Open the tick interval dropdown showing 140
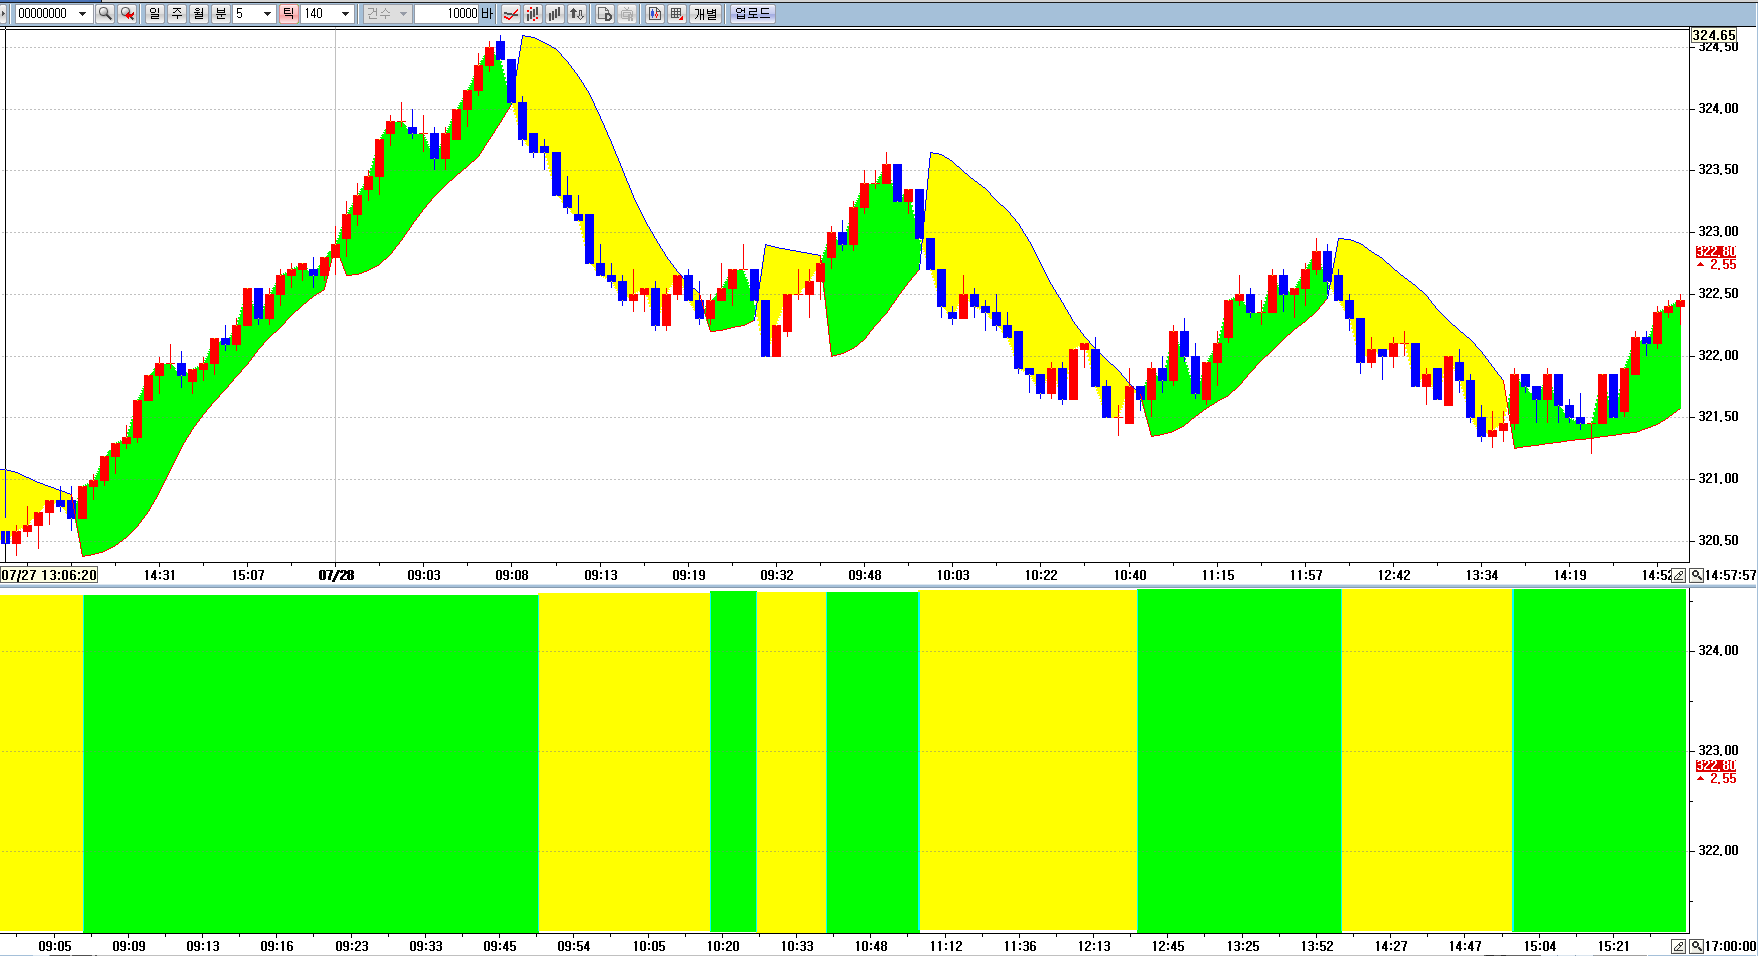This screenshot has width=1758, height=956. [x=345, y=13]
